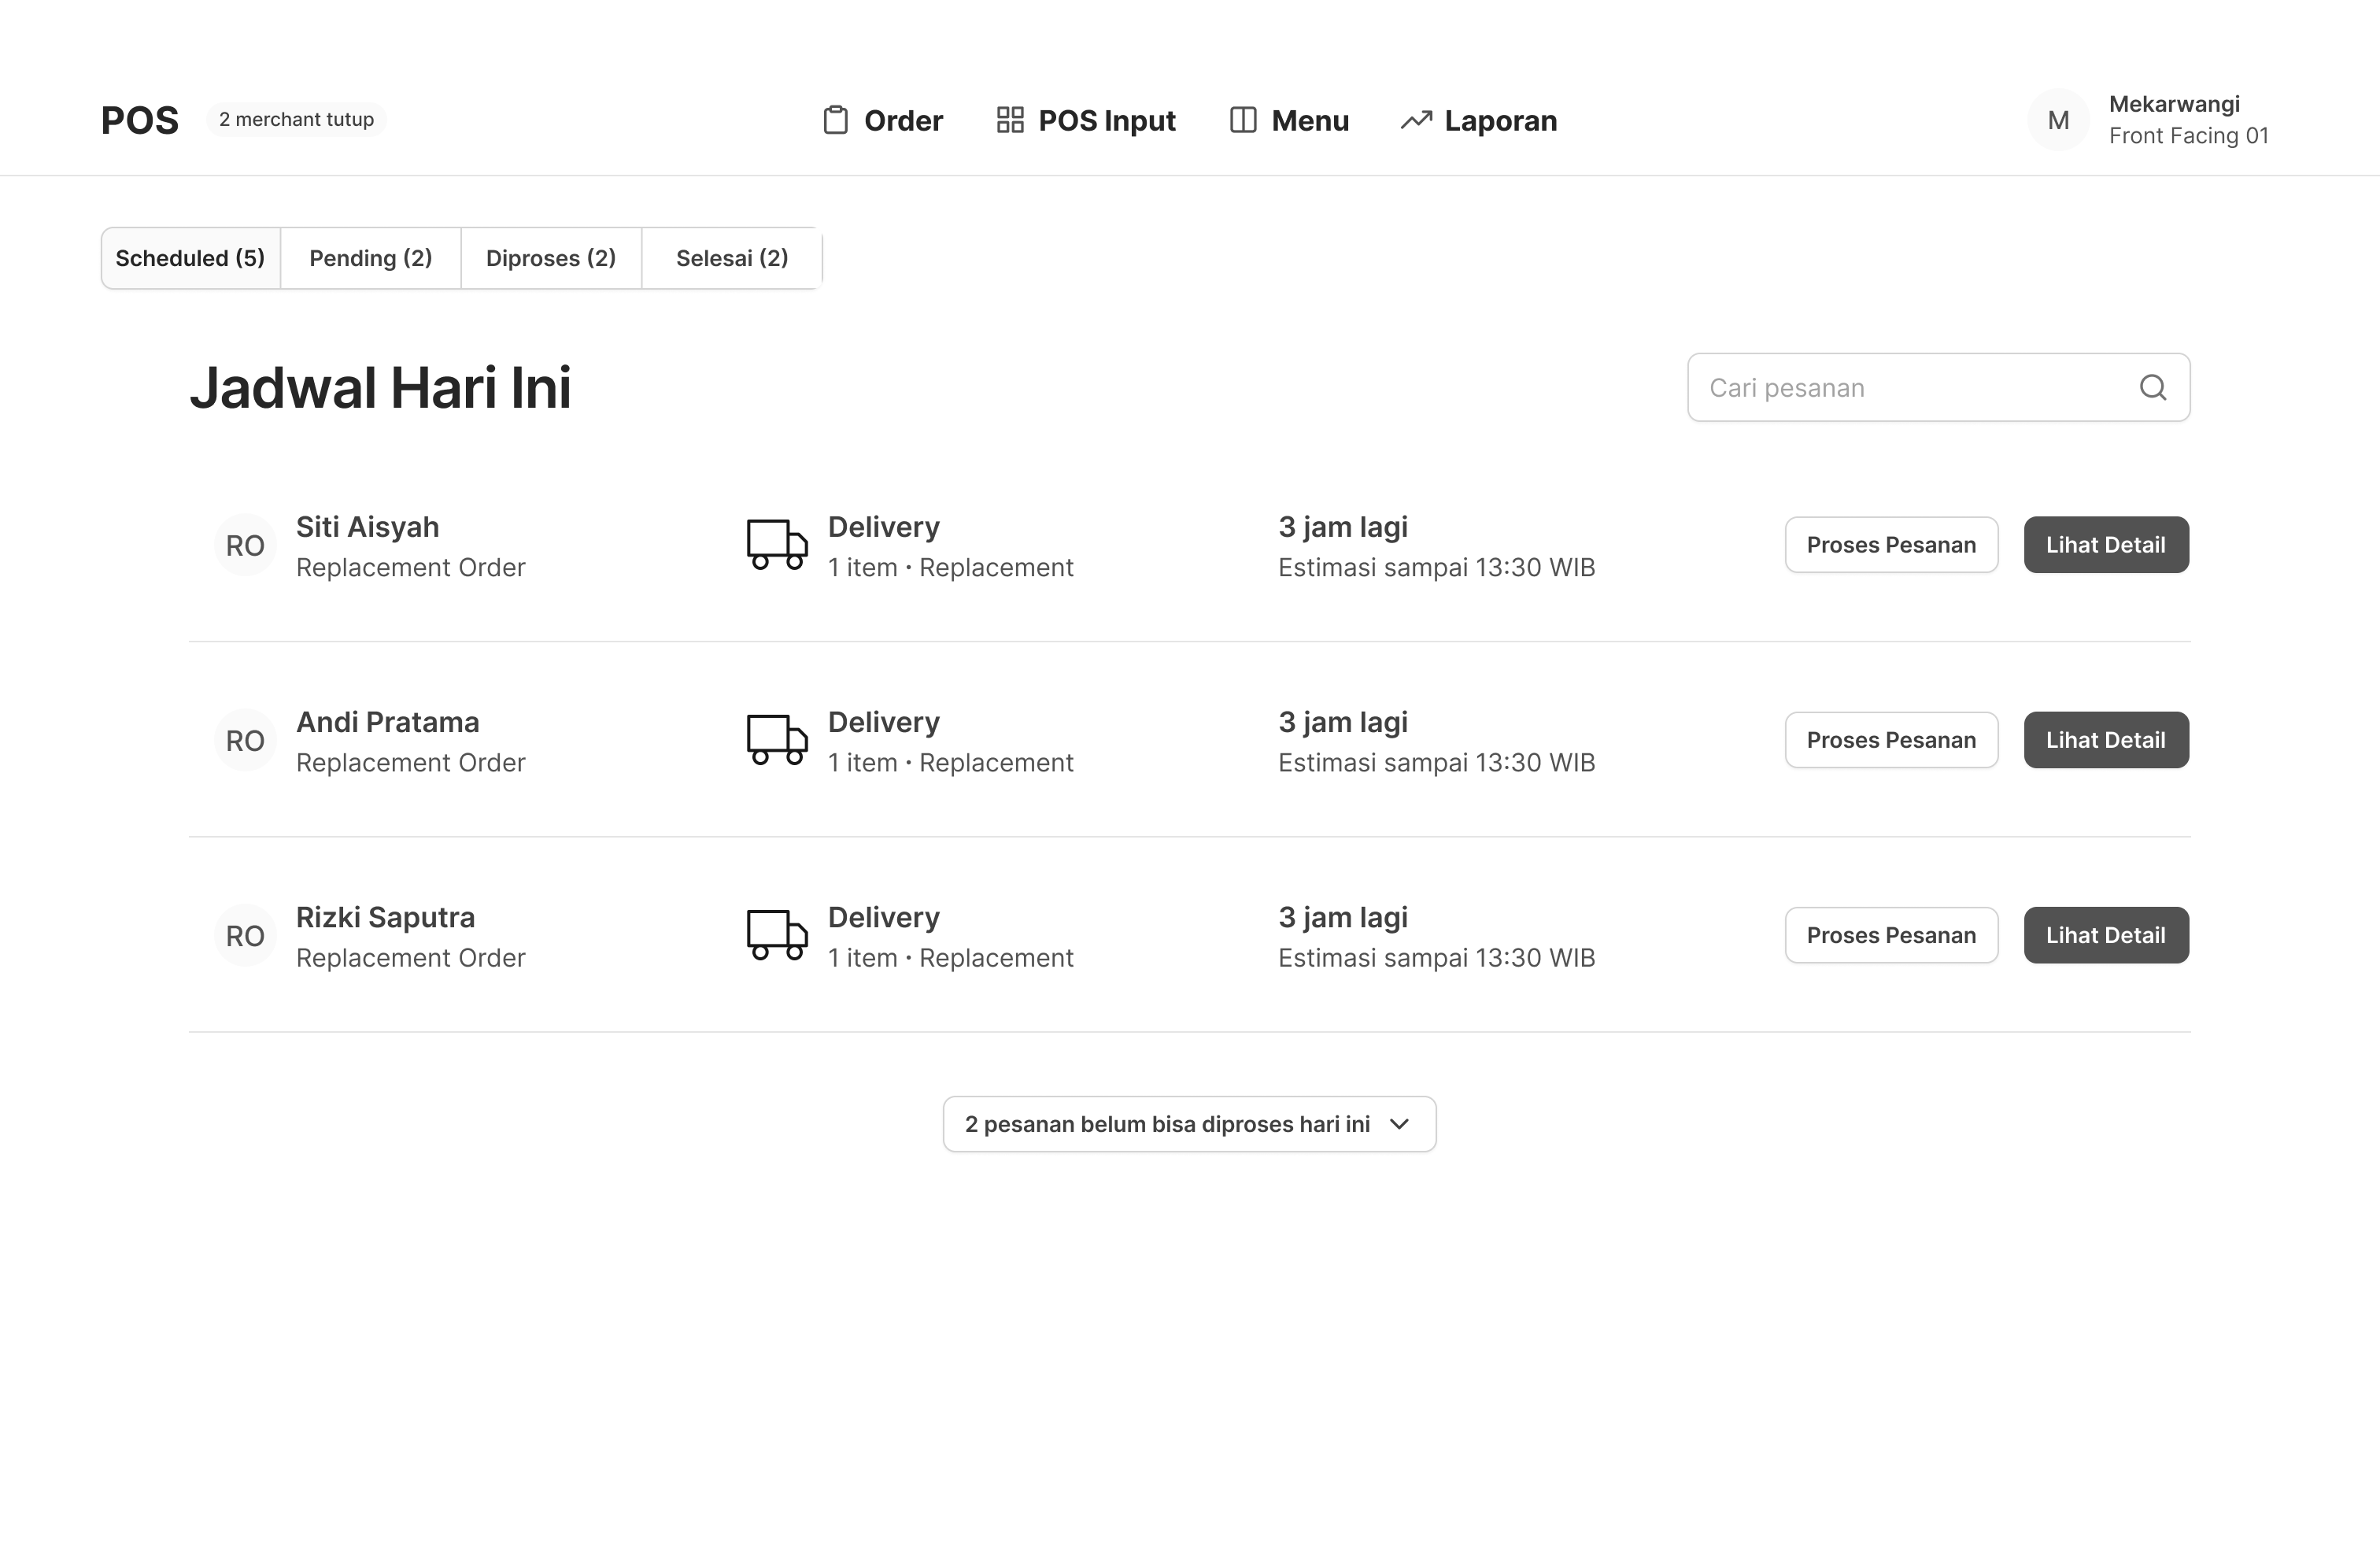Switch to the Diproses (2) tab
This screenshot has height=1546, width=2380.
tap(551, 258)
